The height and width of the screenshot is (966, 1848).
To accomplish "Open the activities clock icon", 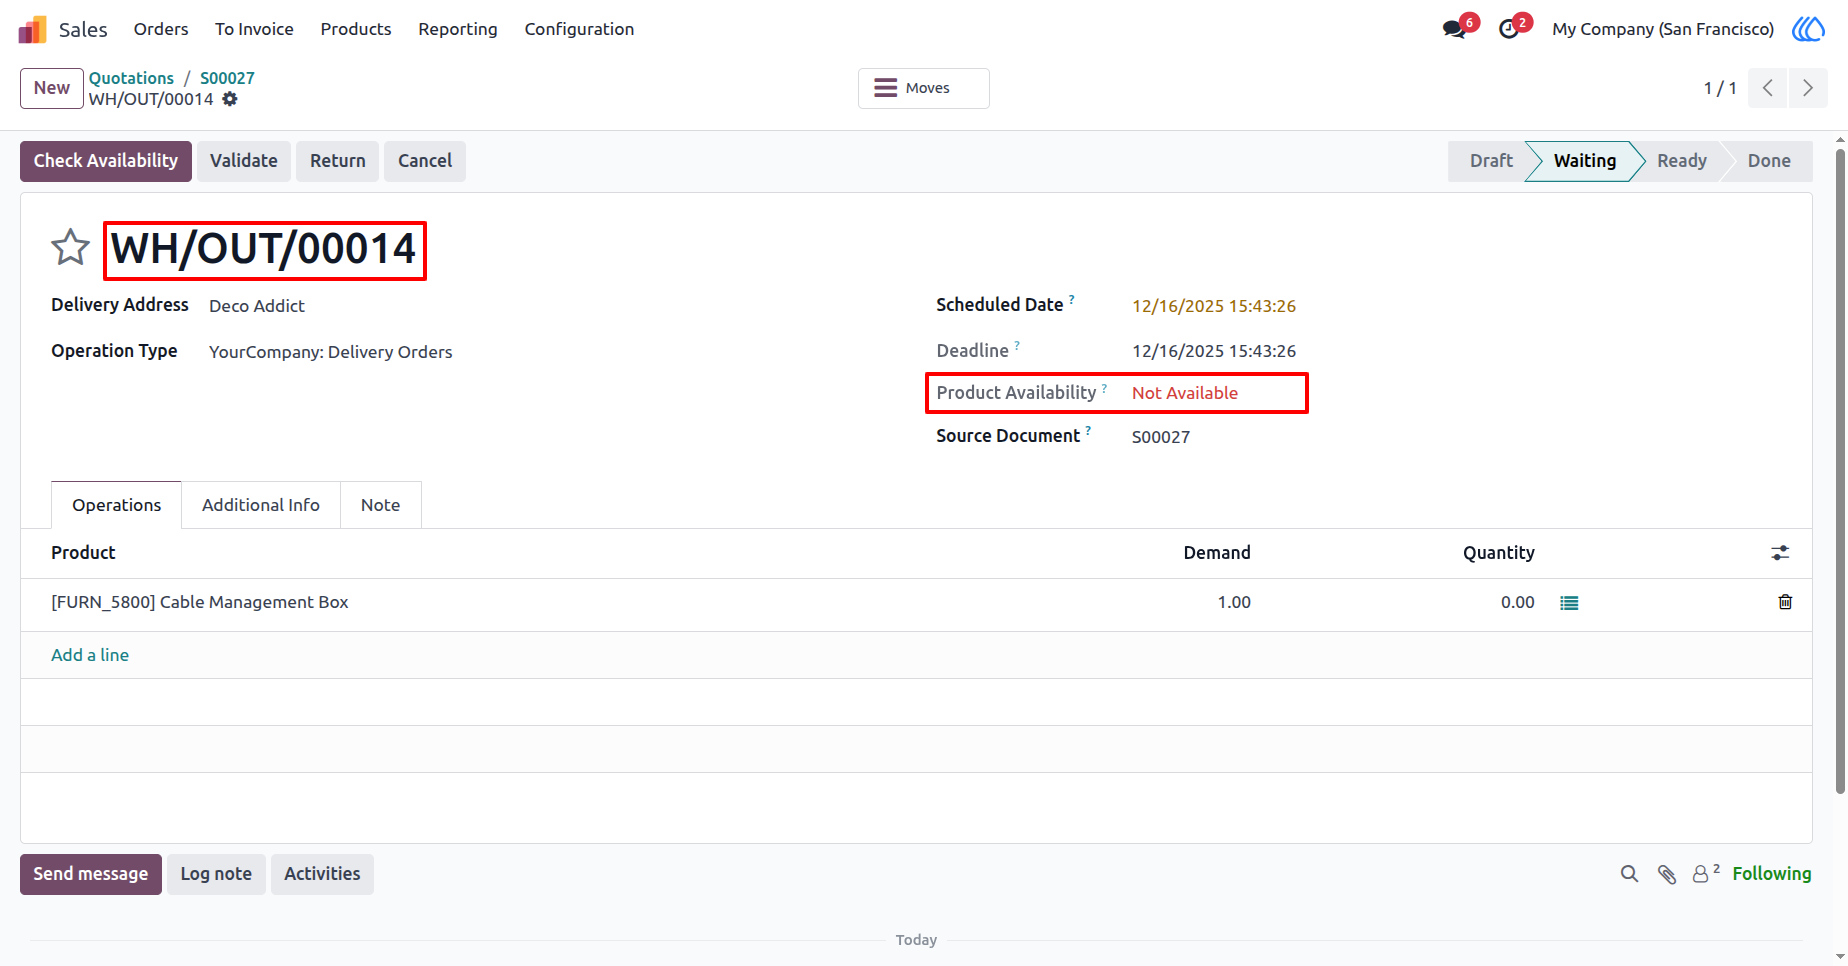I will [1509, 29].
